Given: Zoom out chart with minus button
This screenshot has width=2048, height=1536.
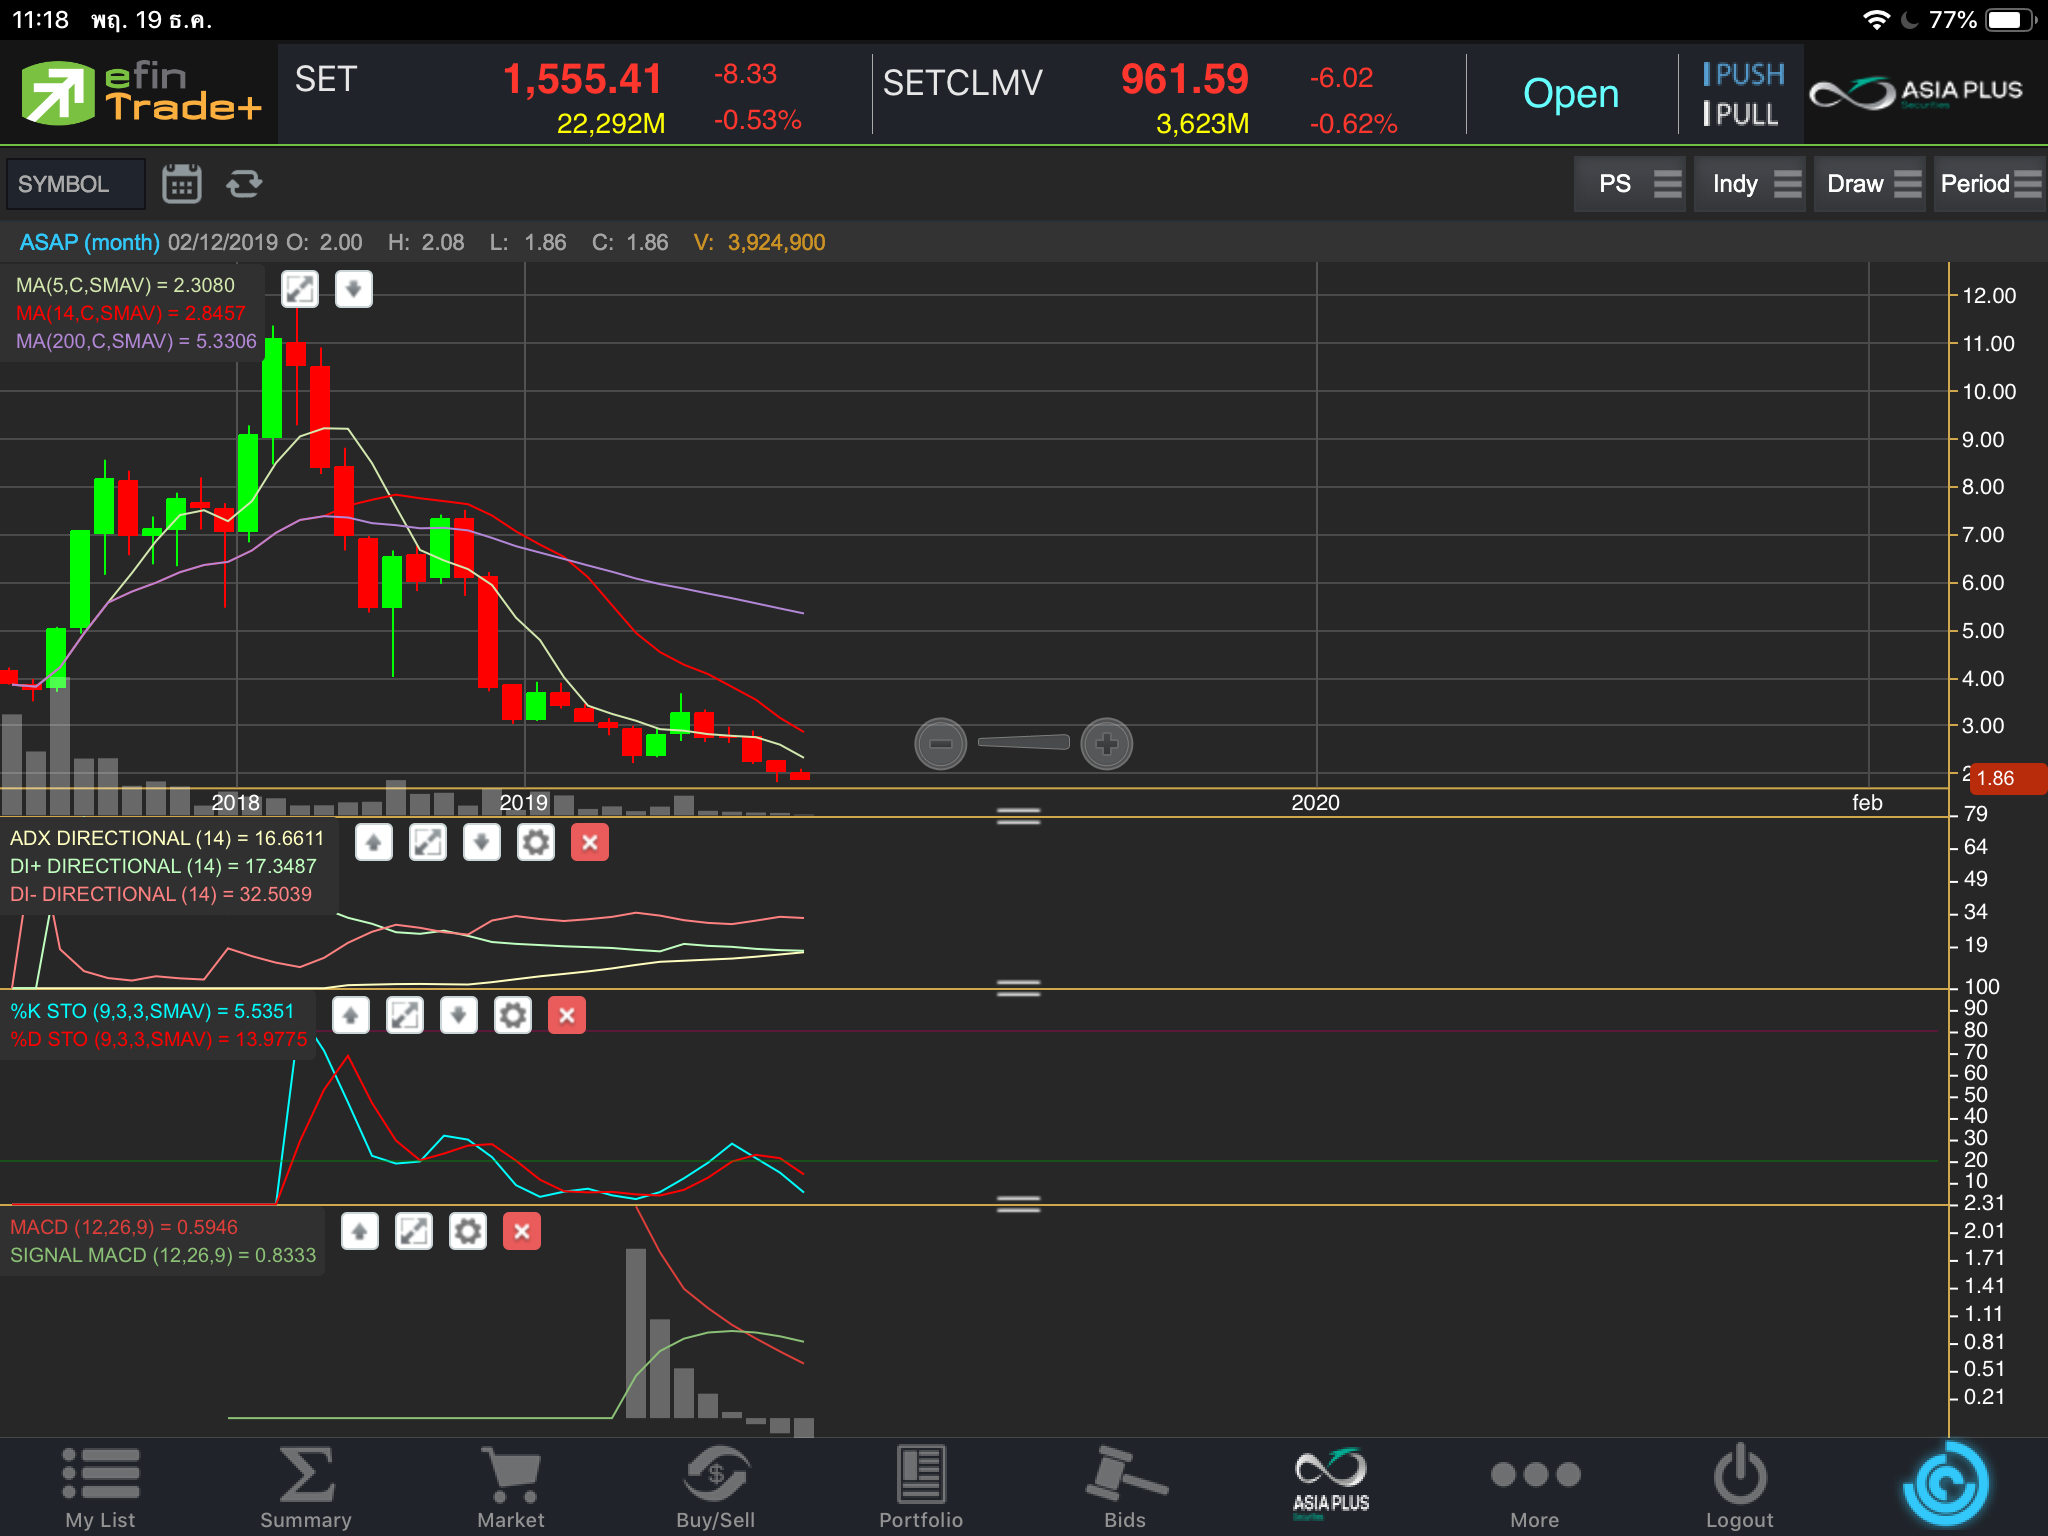Looking at the screenshot, I should [940, 744].
